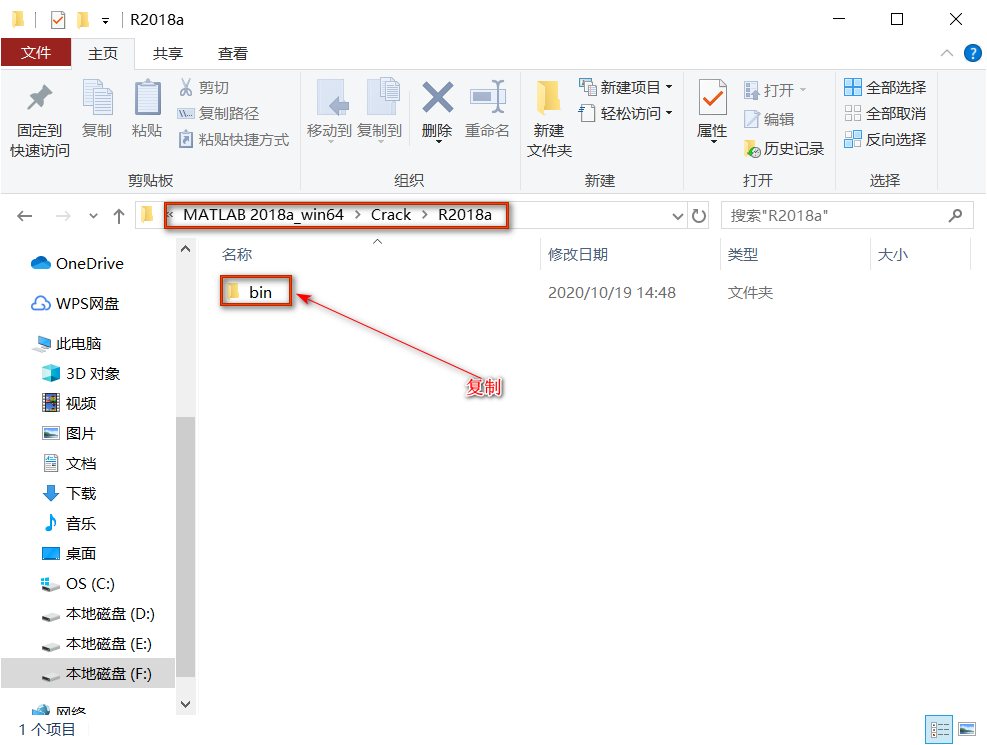Go up one folder level arrow

[x=119, y=216]
